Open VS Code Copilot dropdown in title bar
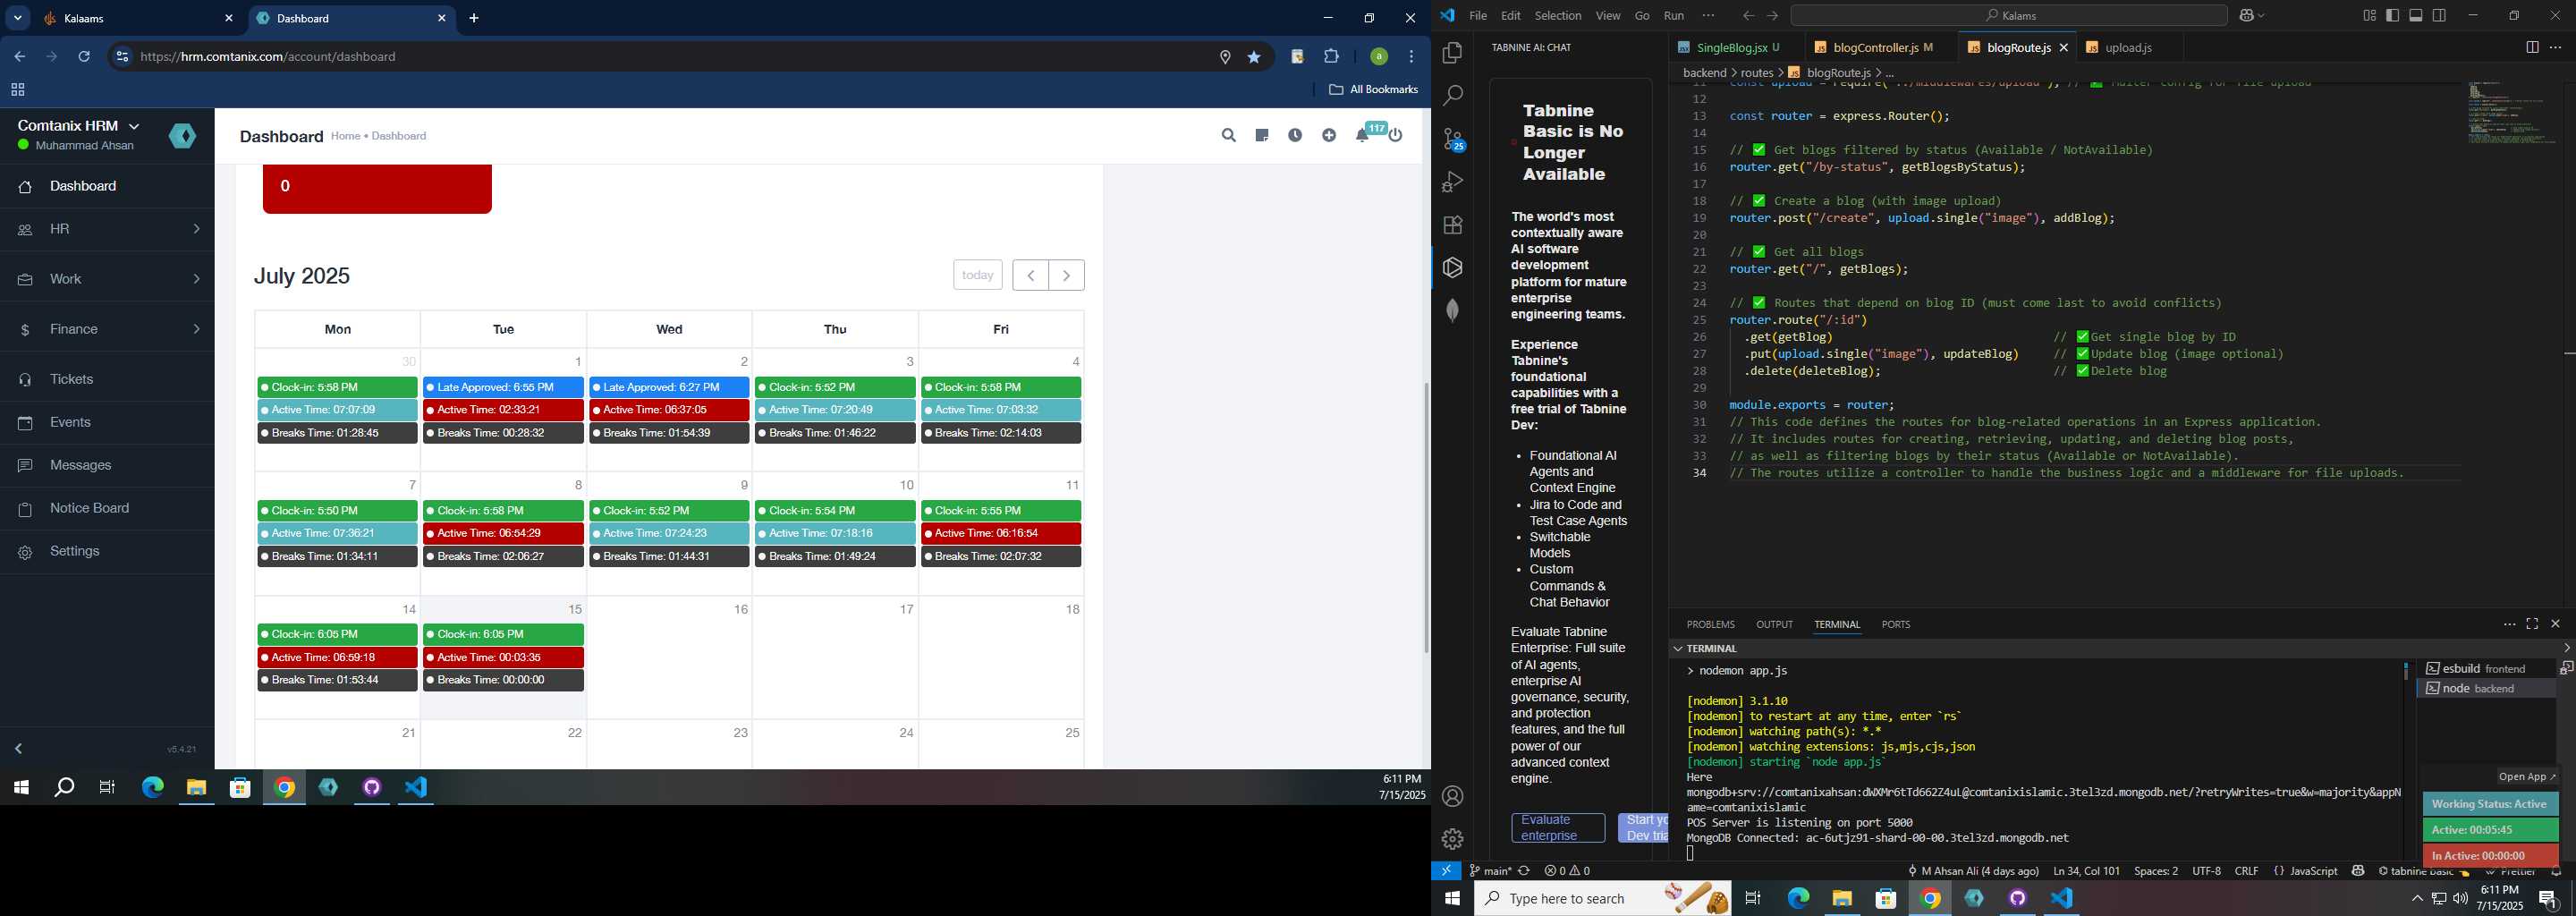The width and height of the screenshot is (2576, 916). (2251, 16)
